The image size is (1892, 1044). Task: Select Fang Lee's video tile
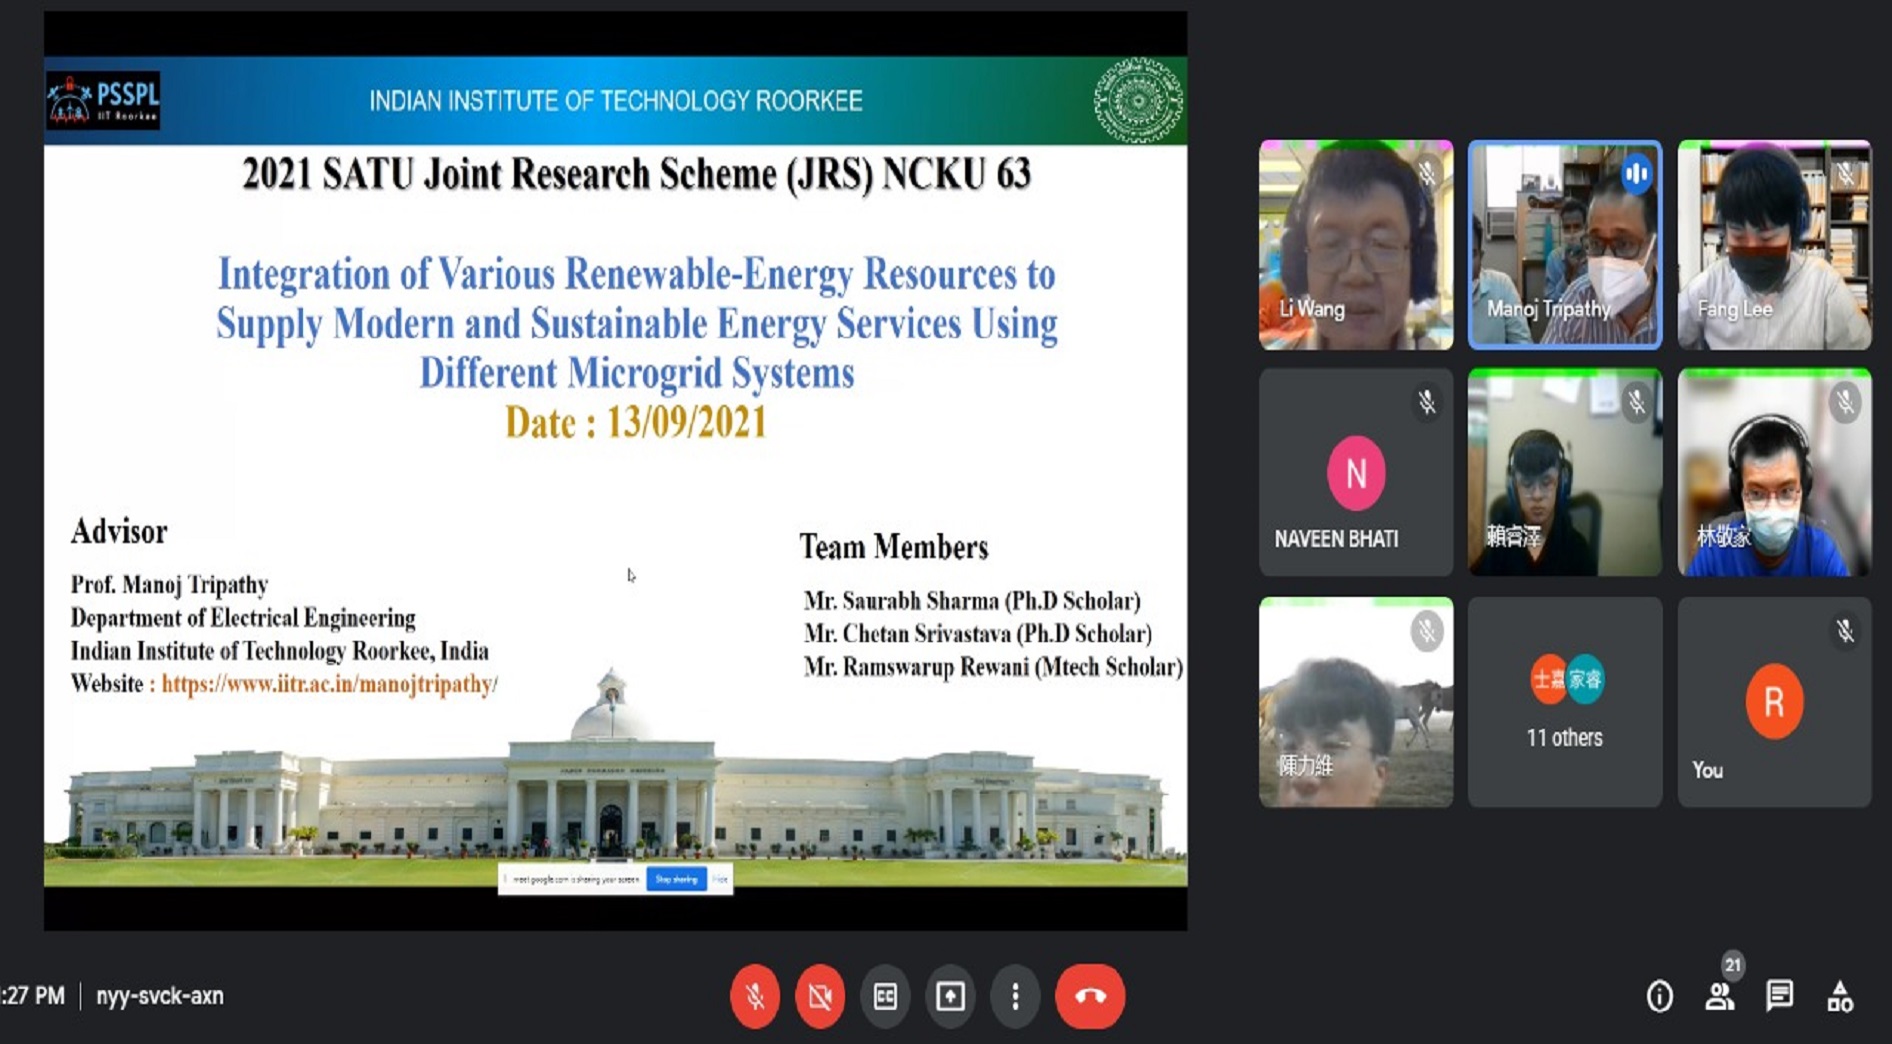point(1773,245)
